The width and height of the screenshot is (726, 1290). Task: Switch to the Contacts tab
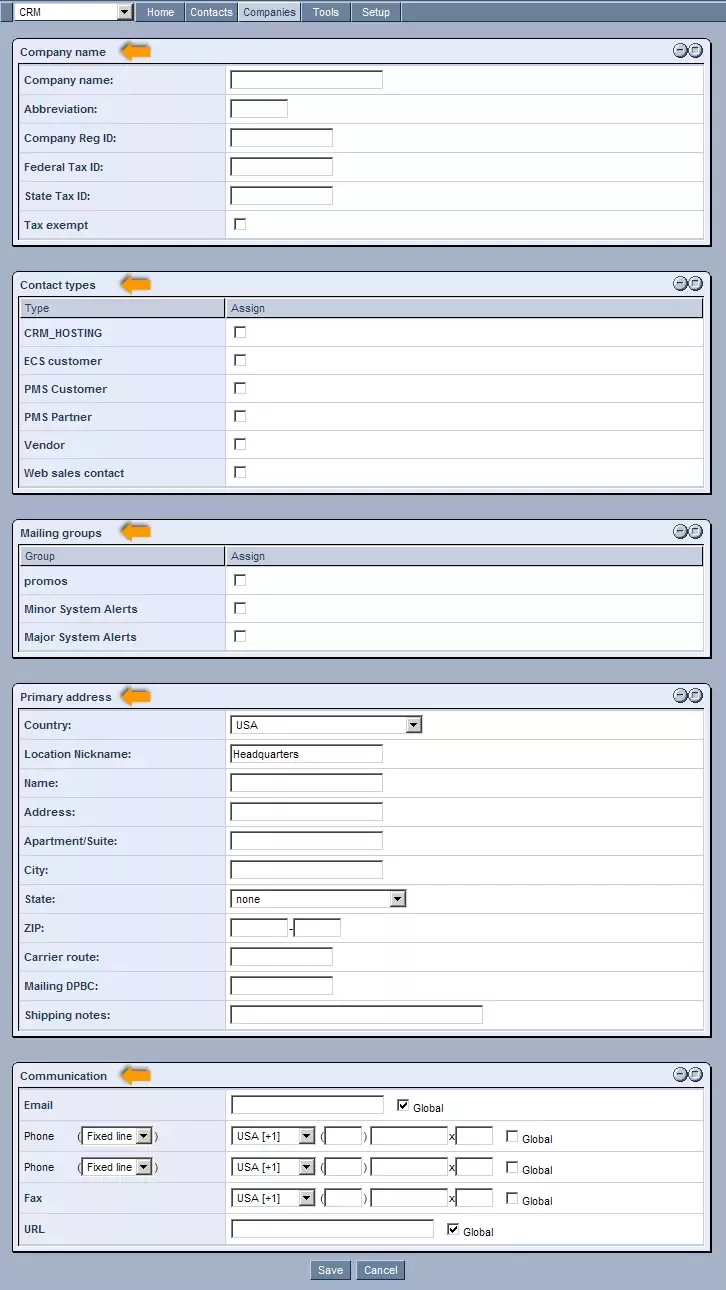coord(211,12)
